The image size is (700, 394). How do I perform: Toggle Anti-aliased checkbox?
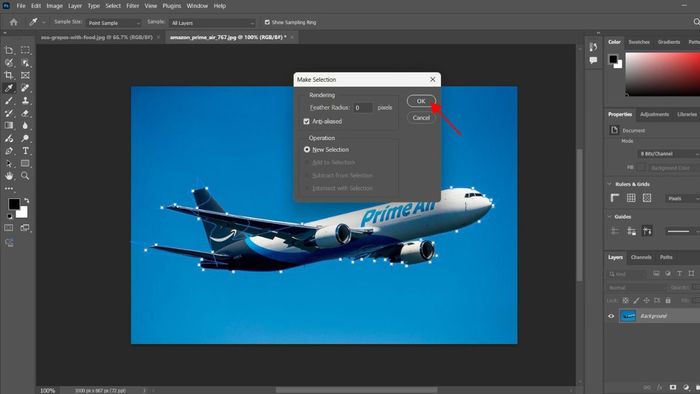click(x=307, y=121)
